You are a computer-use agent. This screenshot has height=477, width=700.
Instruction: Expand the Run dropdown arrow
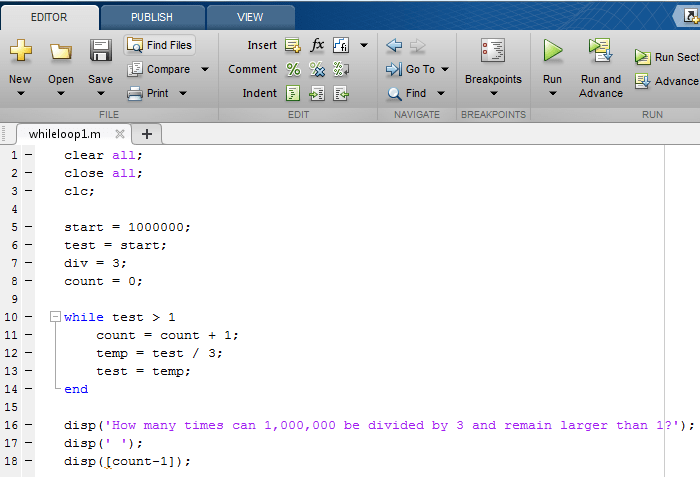coord(553,93)
